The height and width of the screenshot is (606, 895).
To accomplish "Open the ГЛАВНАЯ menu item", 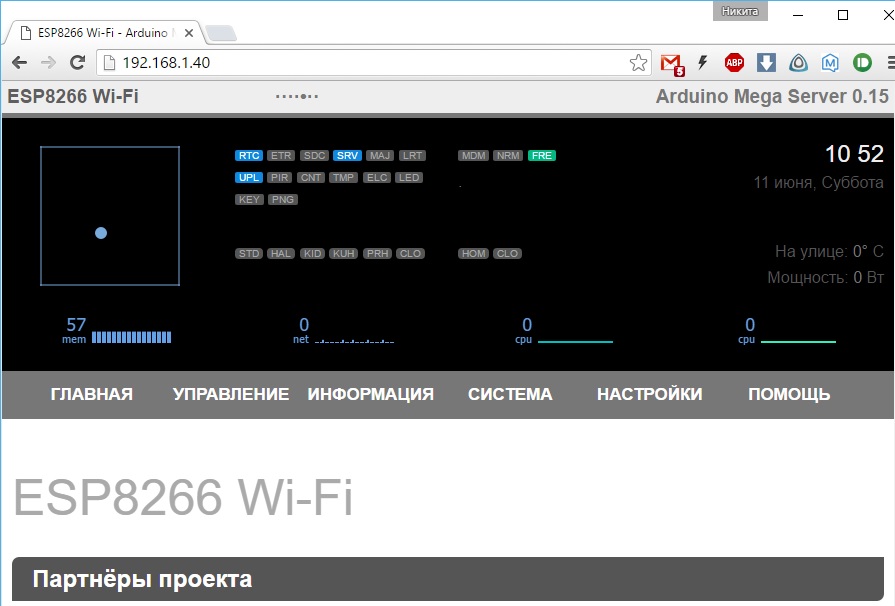I will (91, 394).
